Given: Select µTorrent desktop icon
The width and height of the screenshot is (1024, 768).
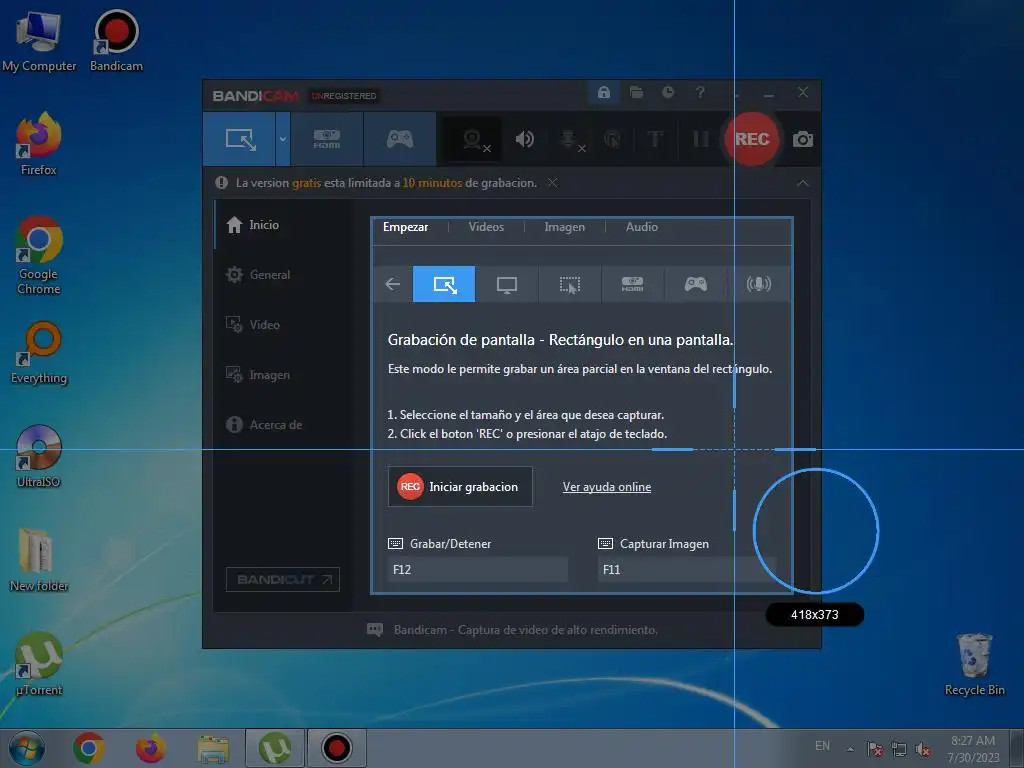Looking at the screenshot, I should [39, 664].
